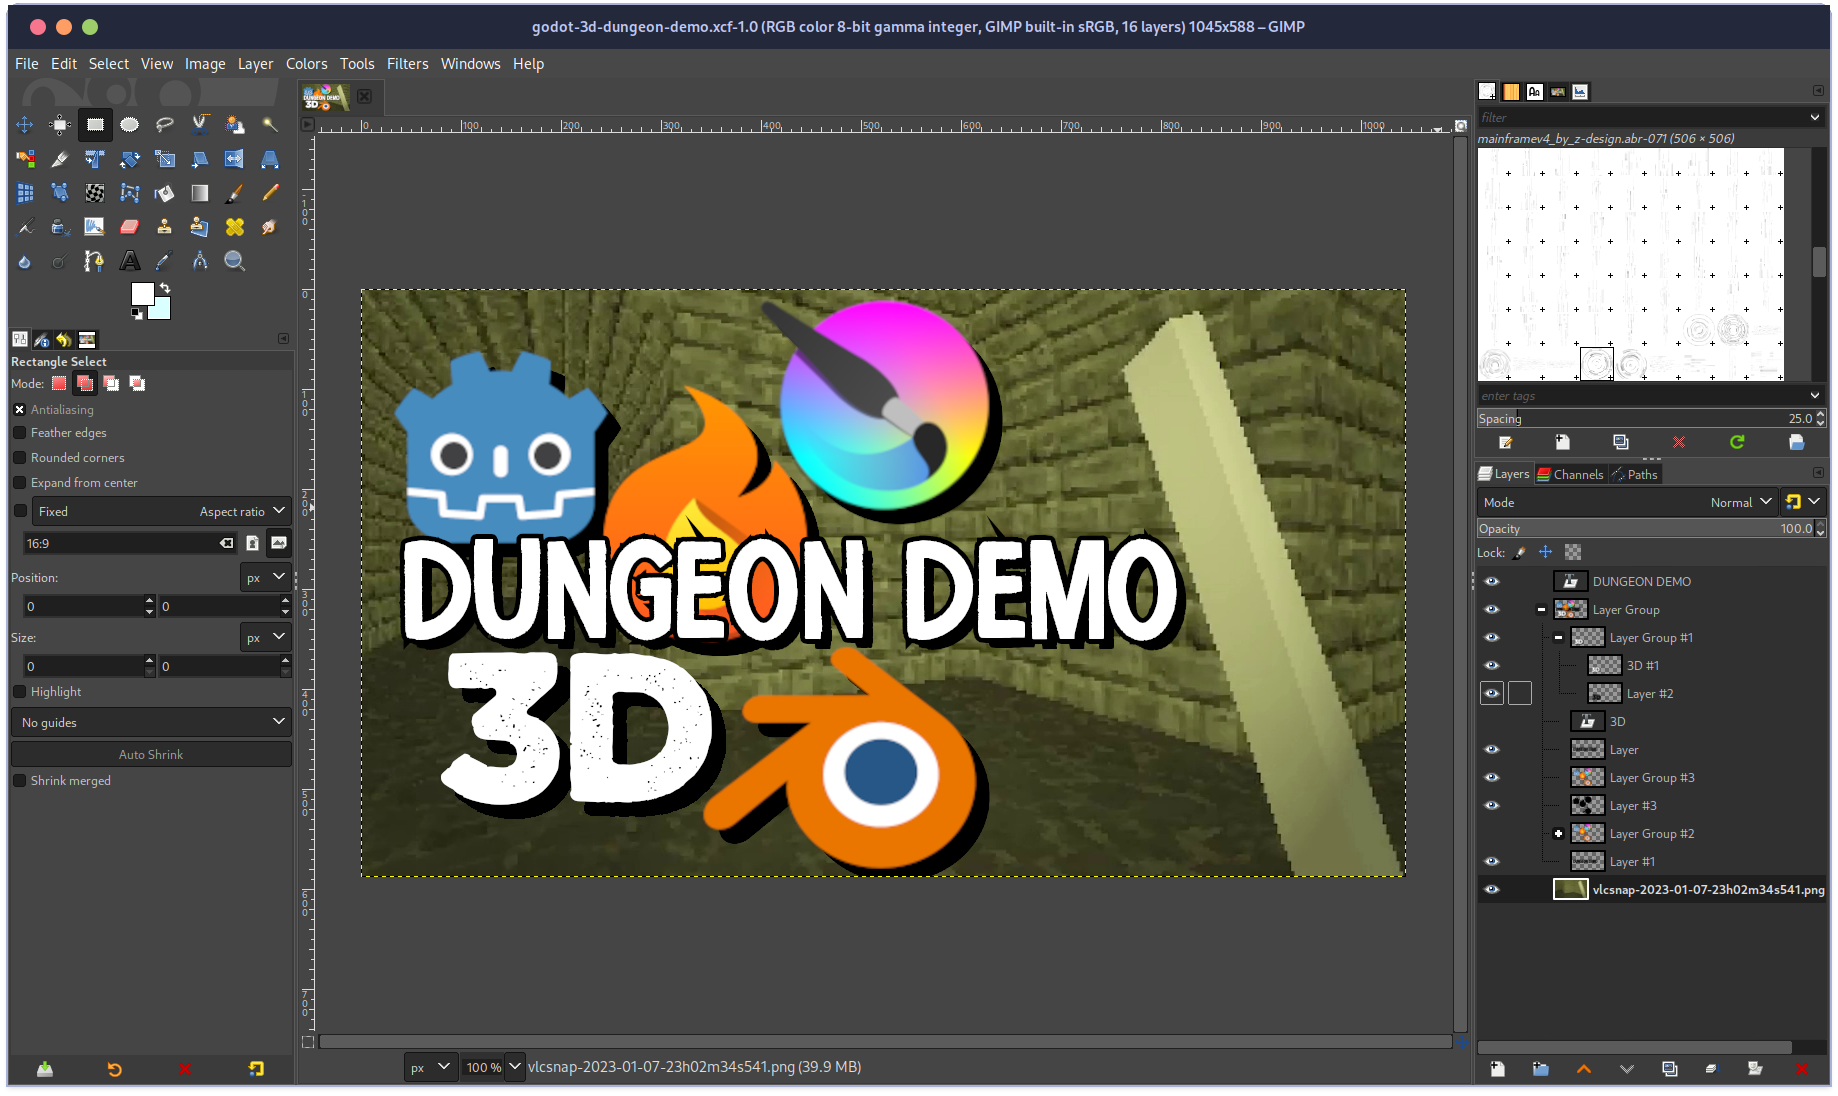Check the Rounded corners option
This screenshot has width=1838, height=1096.
pyautogui.click(x=20, y=457)
